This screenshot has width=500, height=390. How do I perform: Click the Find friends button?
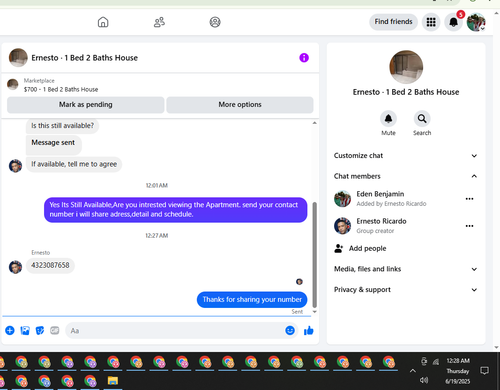[x=393, y=22]
